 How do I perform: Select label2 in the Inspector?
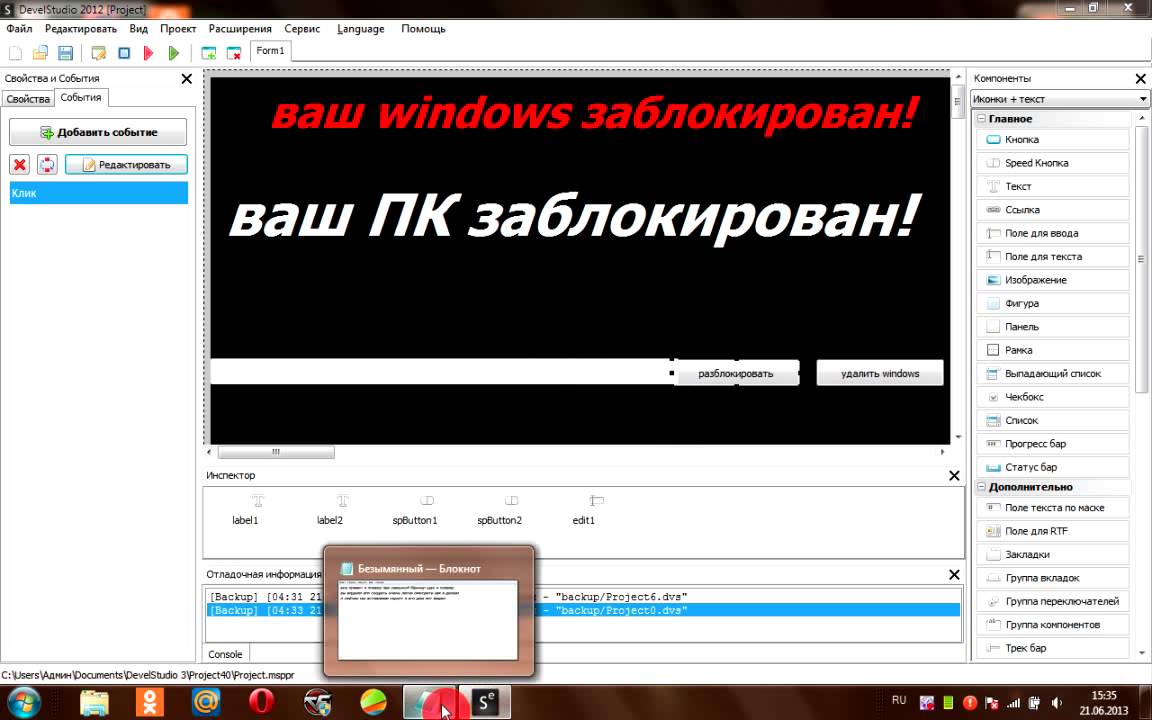coord(330,510)
